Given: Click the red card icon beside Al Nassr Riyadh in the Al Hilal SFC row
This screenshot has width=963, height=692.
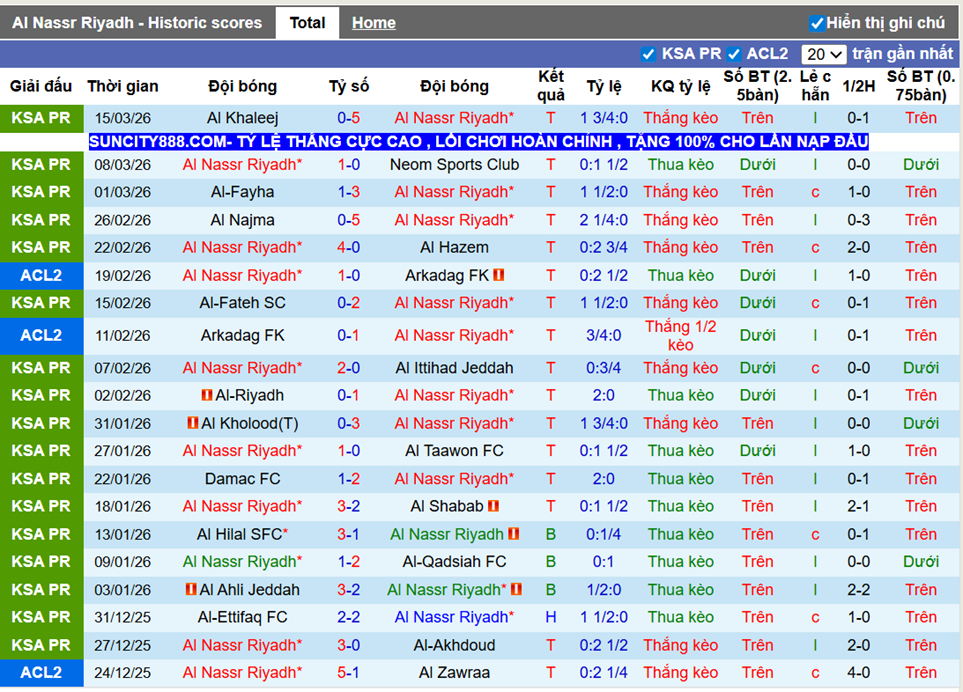Looking at the screenshot, I should (x=513, y=535).
